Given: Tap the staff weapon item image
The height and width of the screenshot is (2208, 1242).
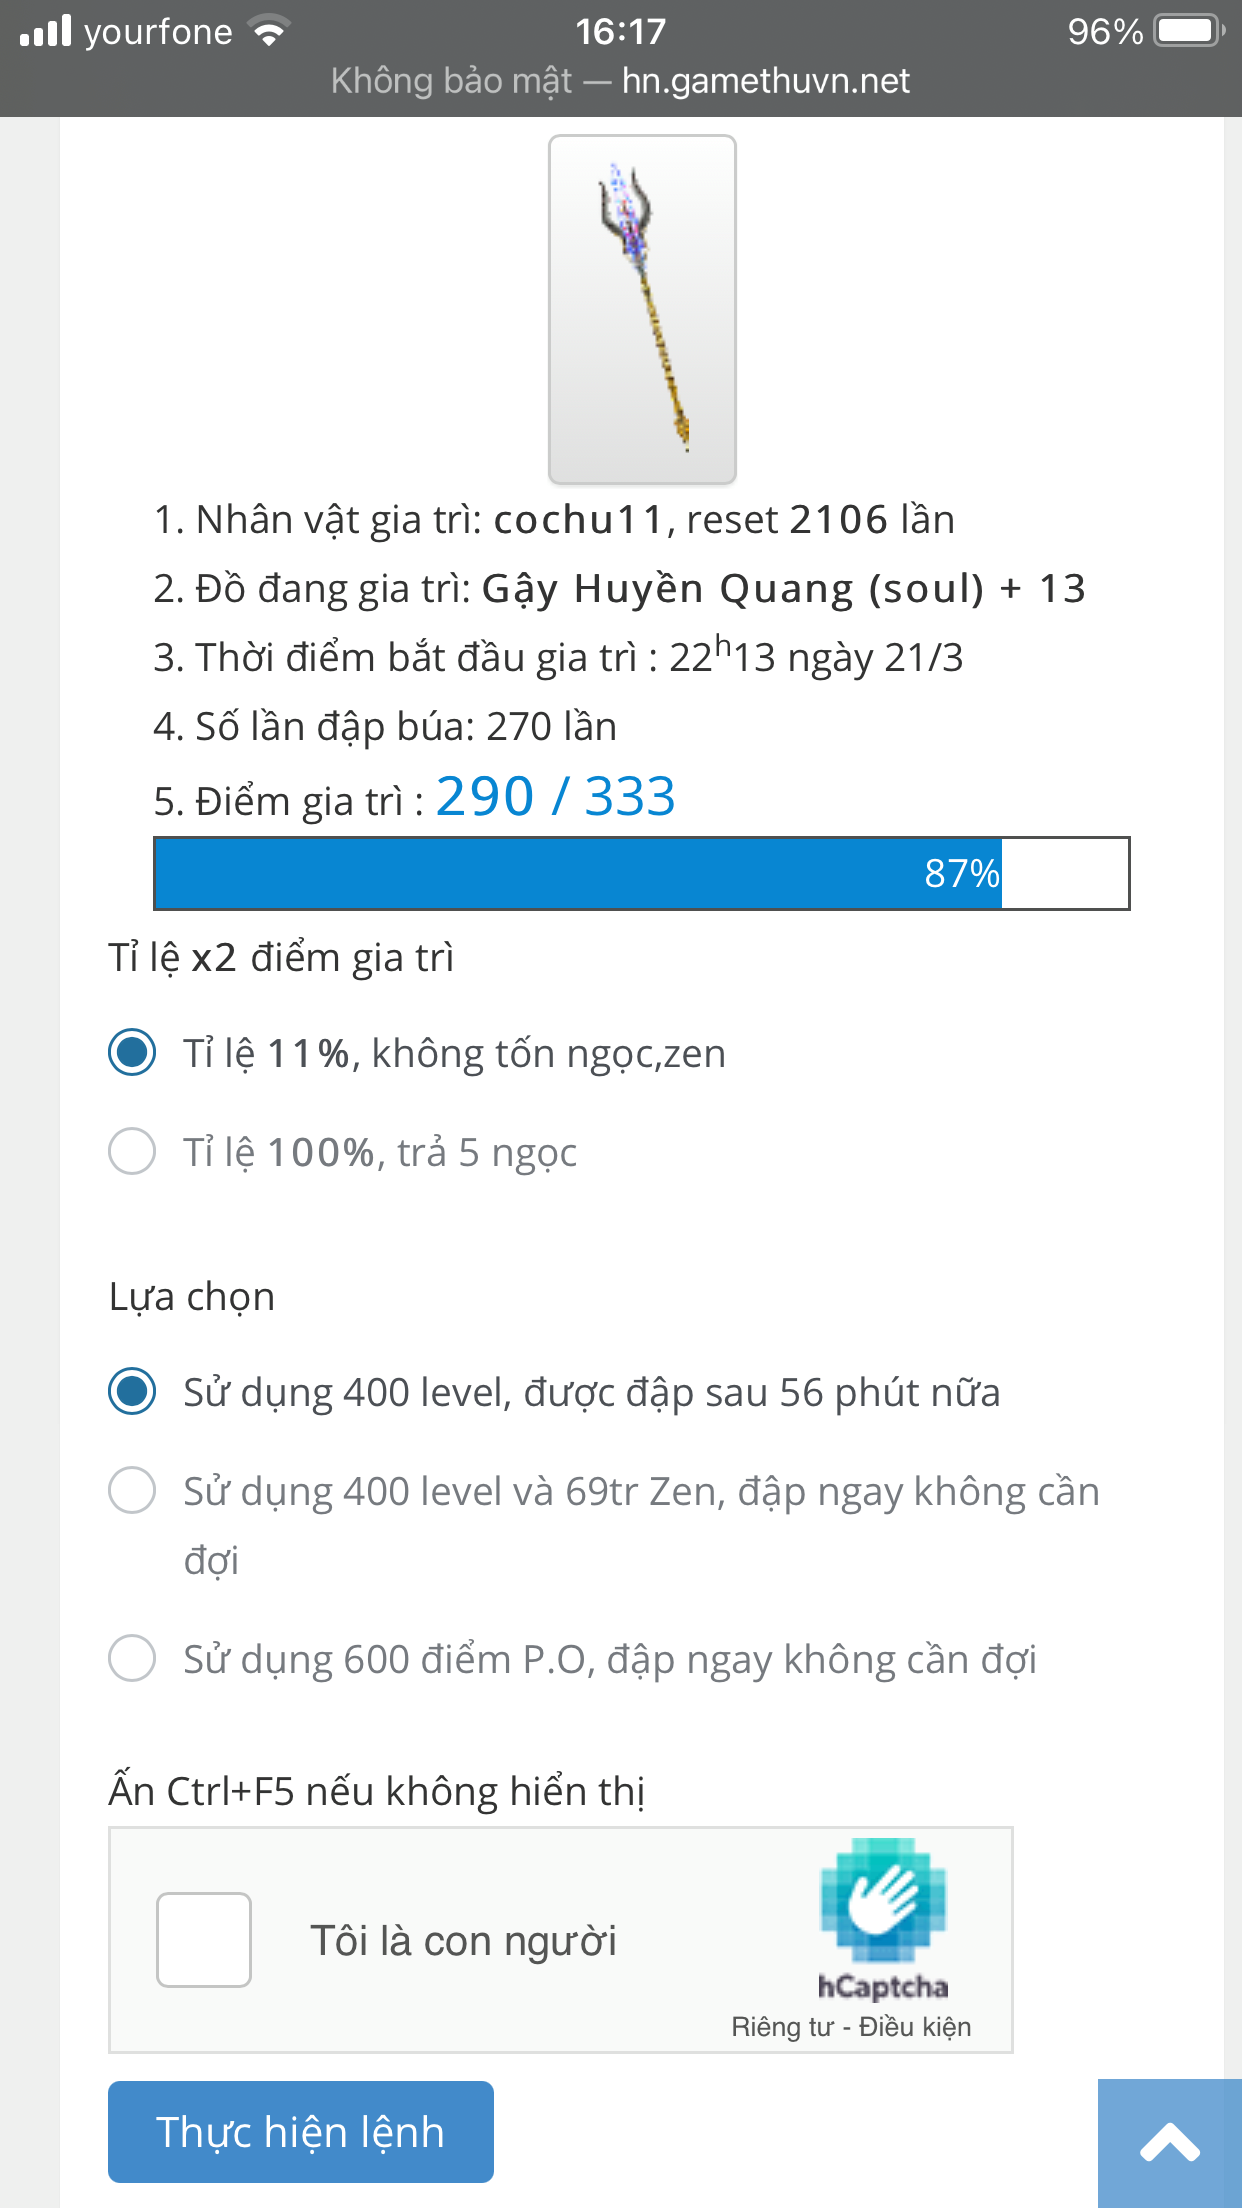Looking at the screenshot, I should 642,309.
